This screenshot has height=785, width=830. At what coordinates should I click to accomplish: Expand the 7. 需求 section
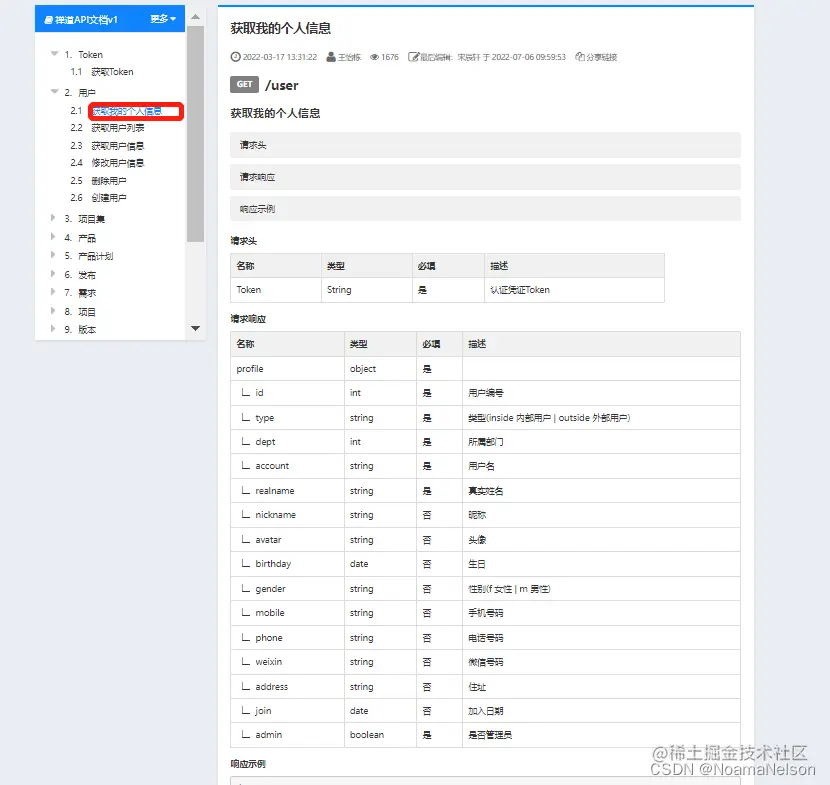52,292
